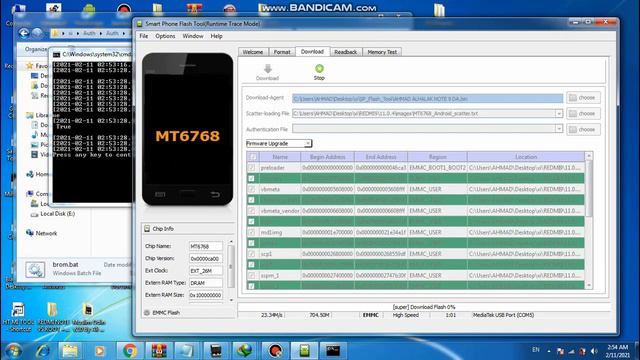The image size is (640, 360).
Task: Switch to the Format tab
Action: [x=282, y=52]
